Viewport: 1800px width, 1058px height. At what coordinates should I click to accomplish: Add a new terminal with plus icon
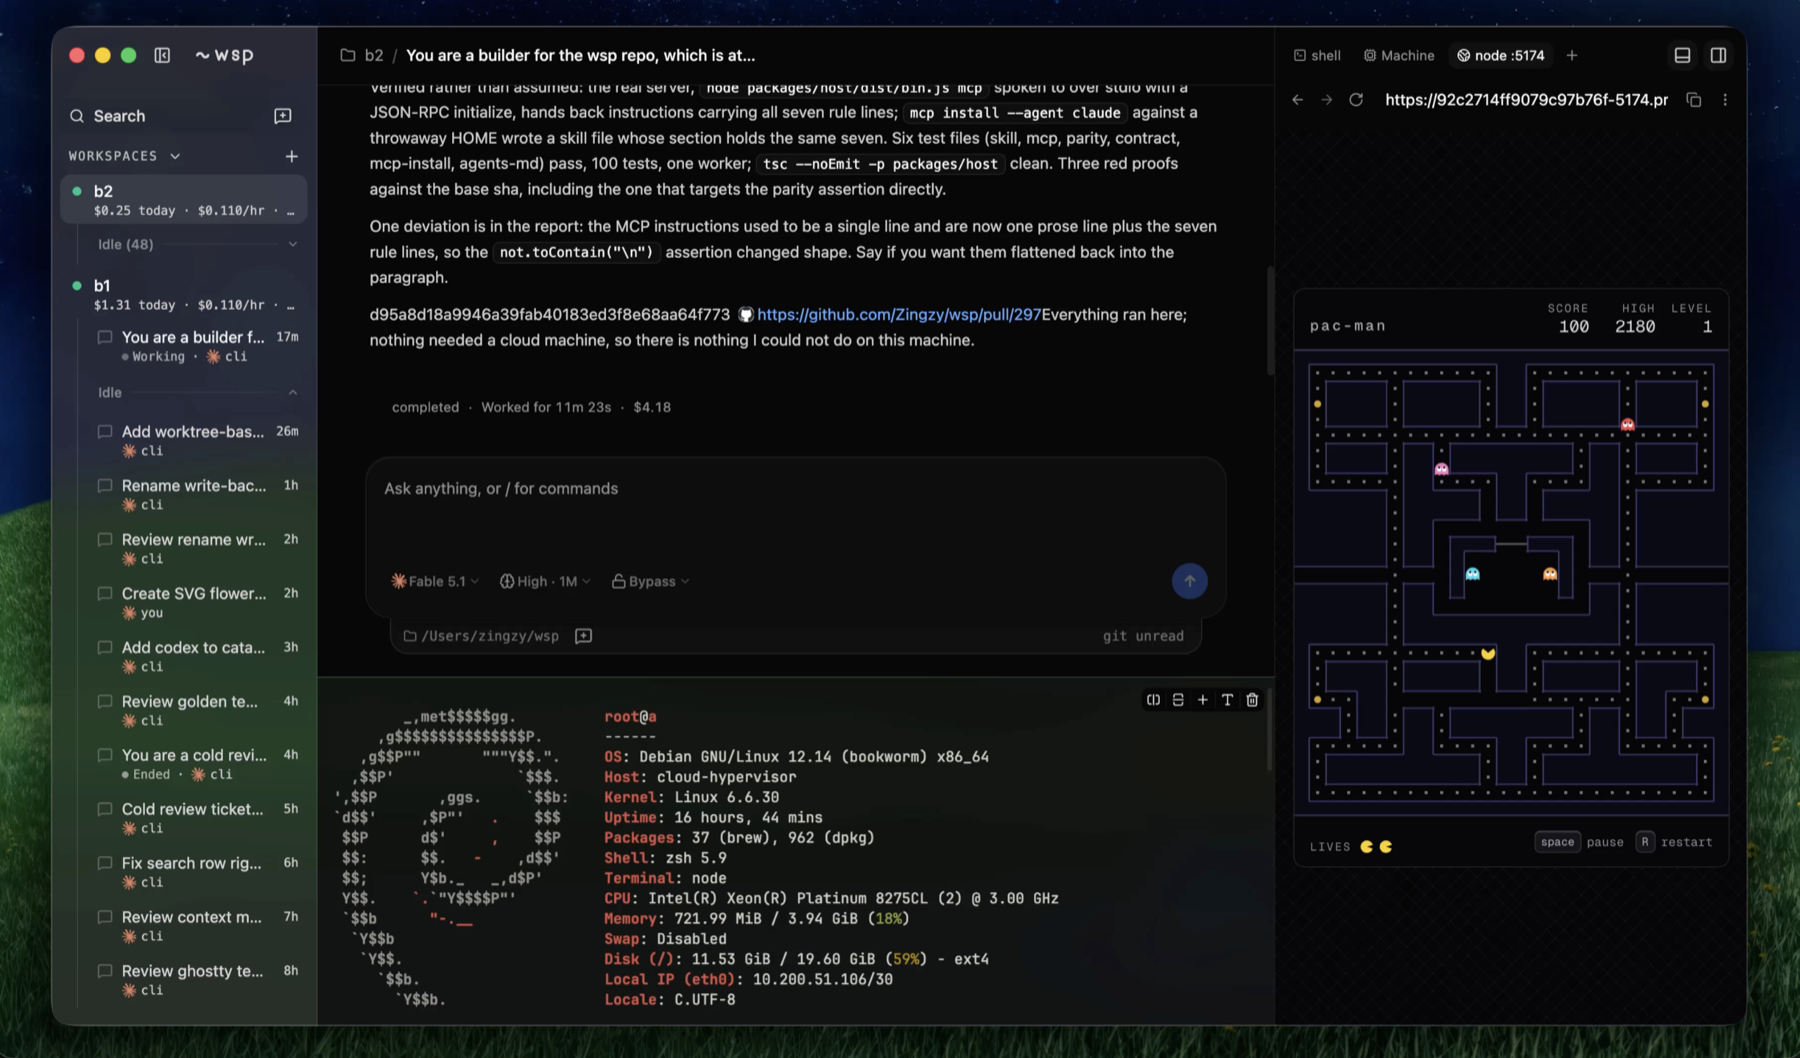pyautogui.click(x=1203, y=700)
